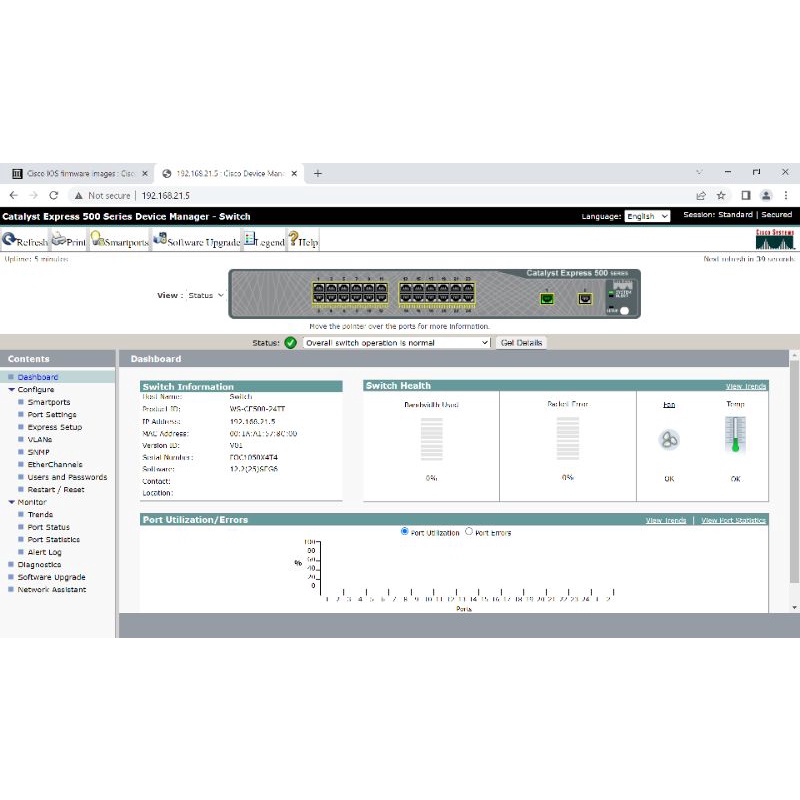Open View Trends link in Port Utilization
Screen dimensions: 800x800
click(x=666, y=520)
